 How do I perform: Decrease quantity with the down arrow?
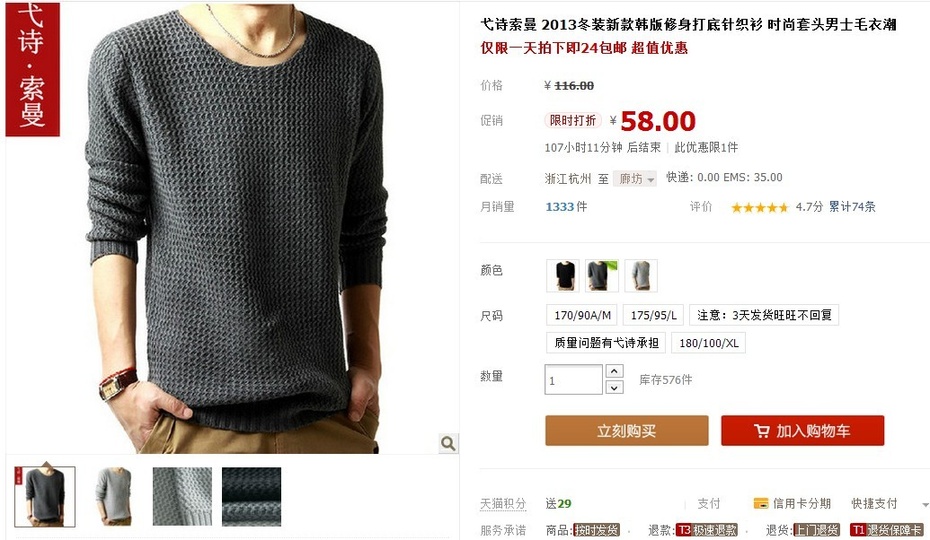[614, 387]
